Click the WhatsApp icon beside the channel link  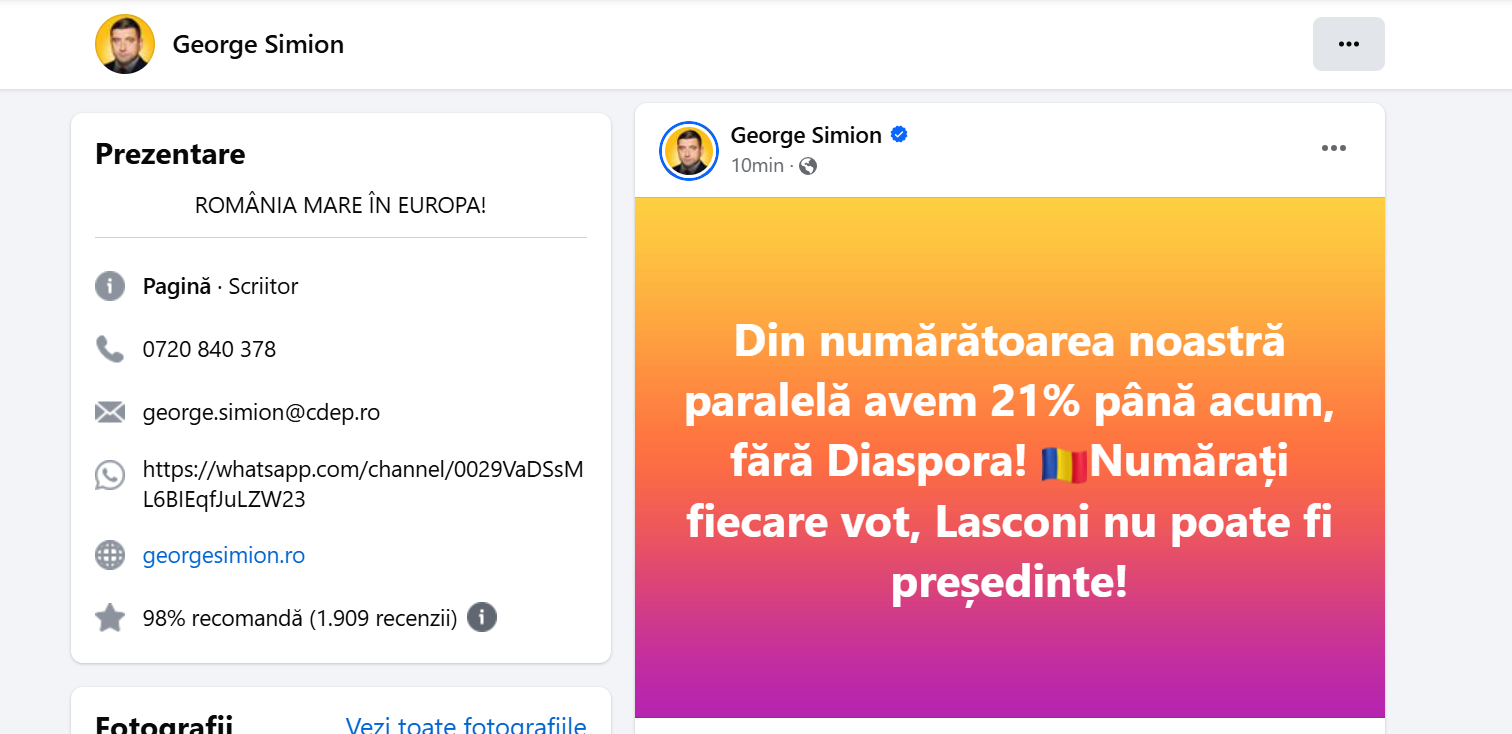pos(110,477)
